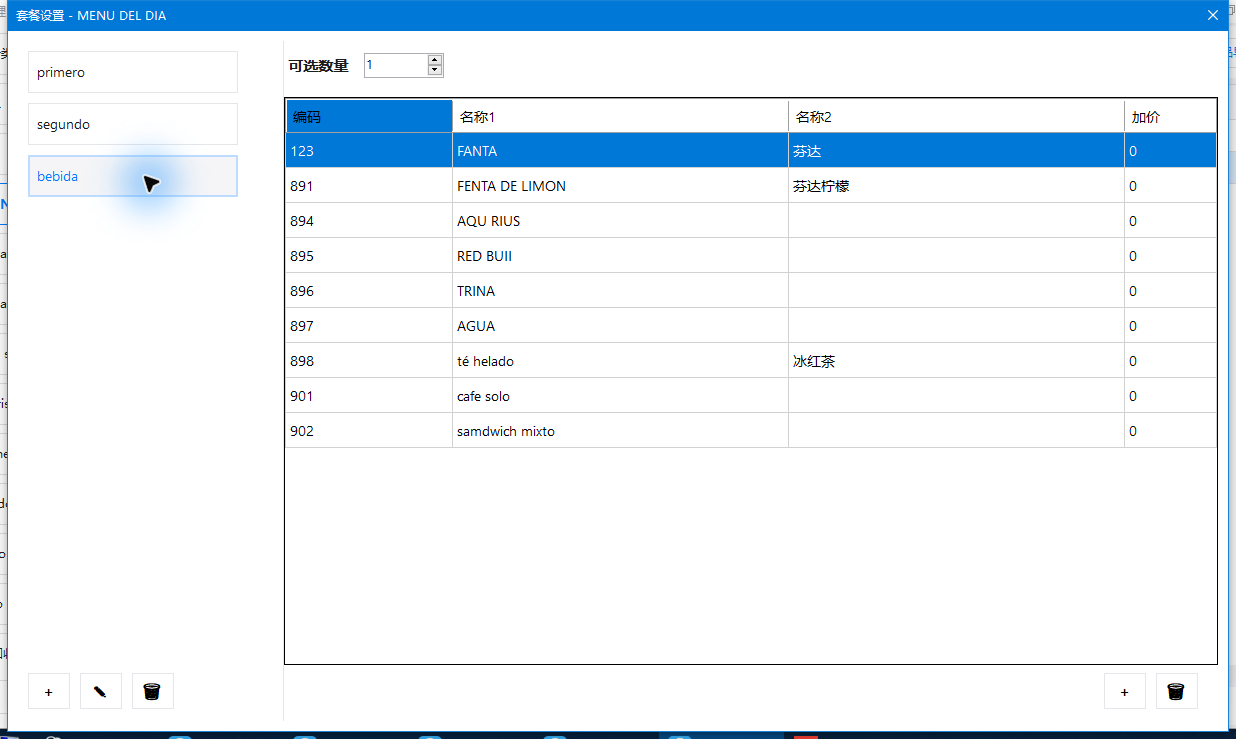Sort by the 名称1 column header
The image size is (1236, 739).
[x=620, y=116]
